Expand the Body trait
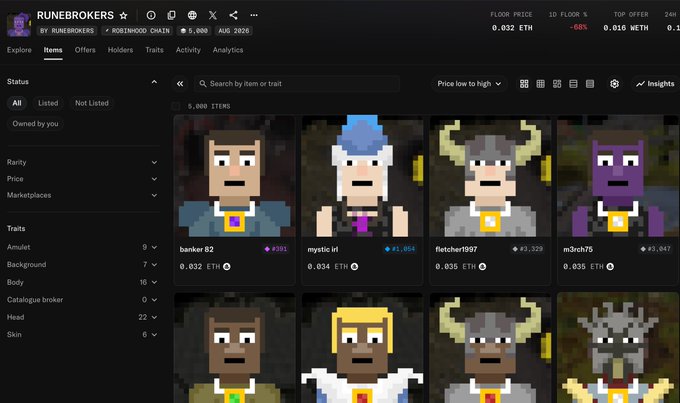Screen dimensions: 680x403 coord(82,282)
